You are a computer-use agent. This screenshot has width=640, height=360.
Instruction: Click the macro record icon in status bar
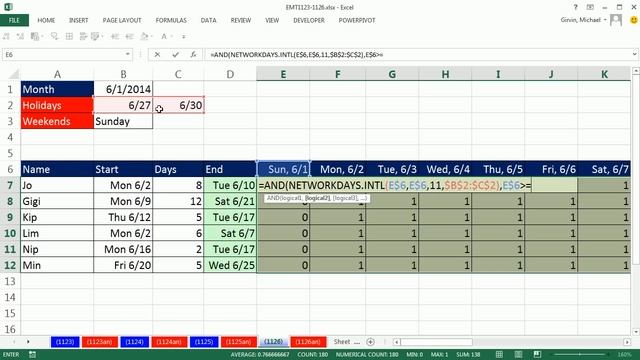(x=32, y=354)
